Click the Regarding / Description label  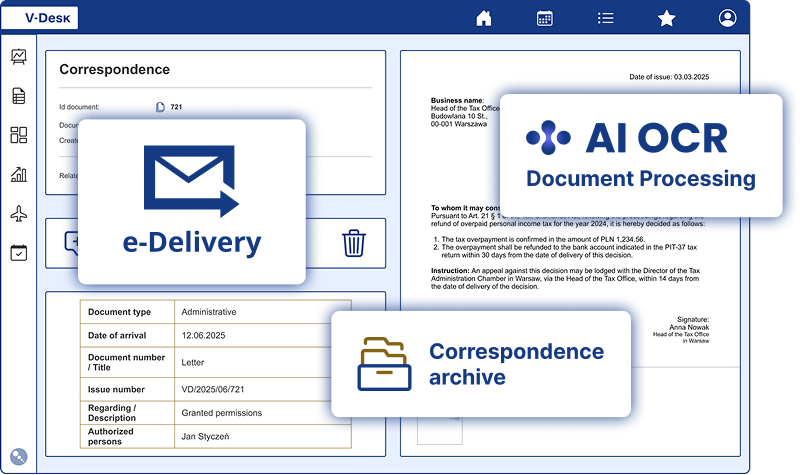[112, 413]
